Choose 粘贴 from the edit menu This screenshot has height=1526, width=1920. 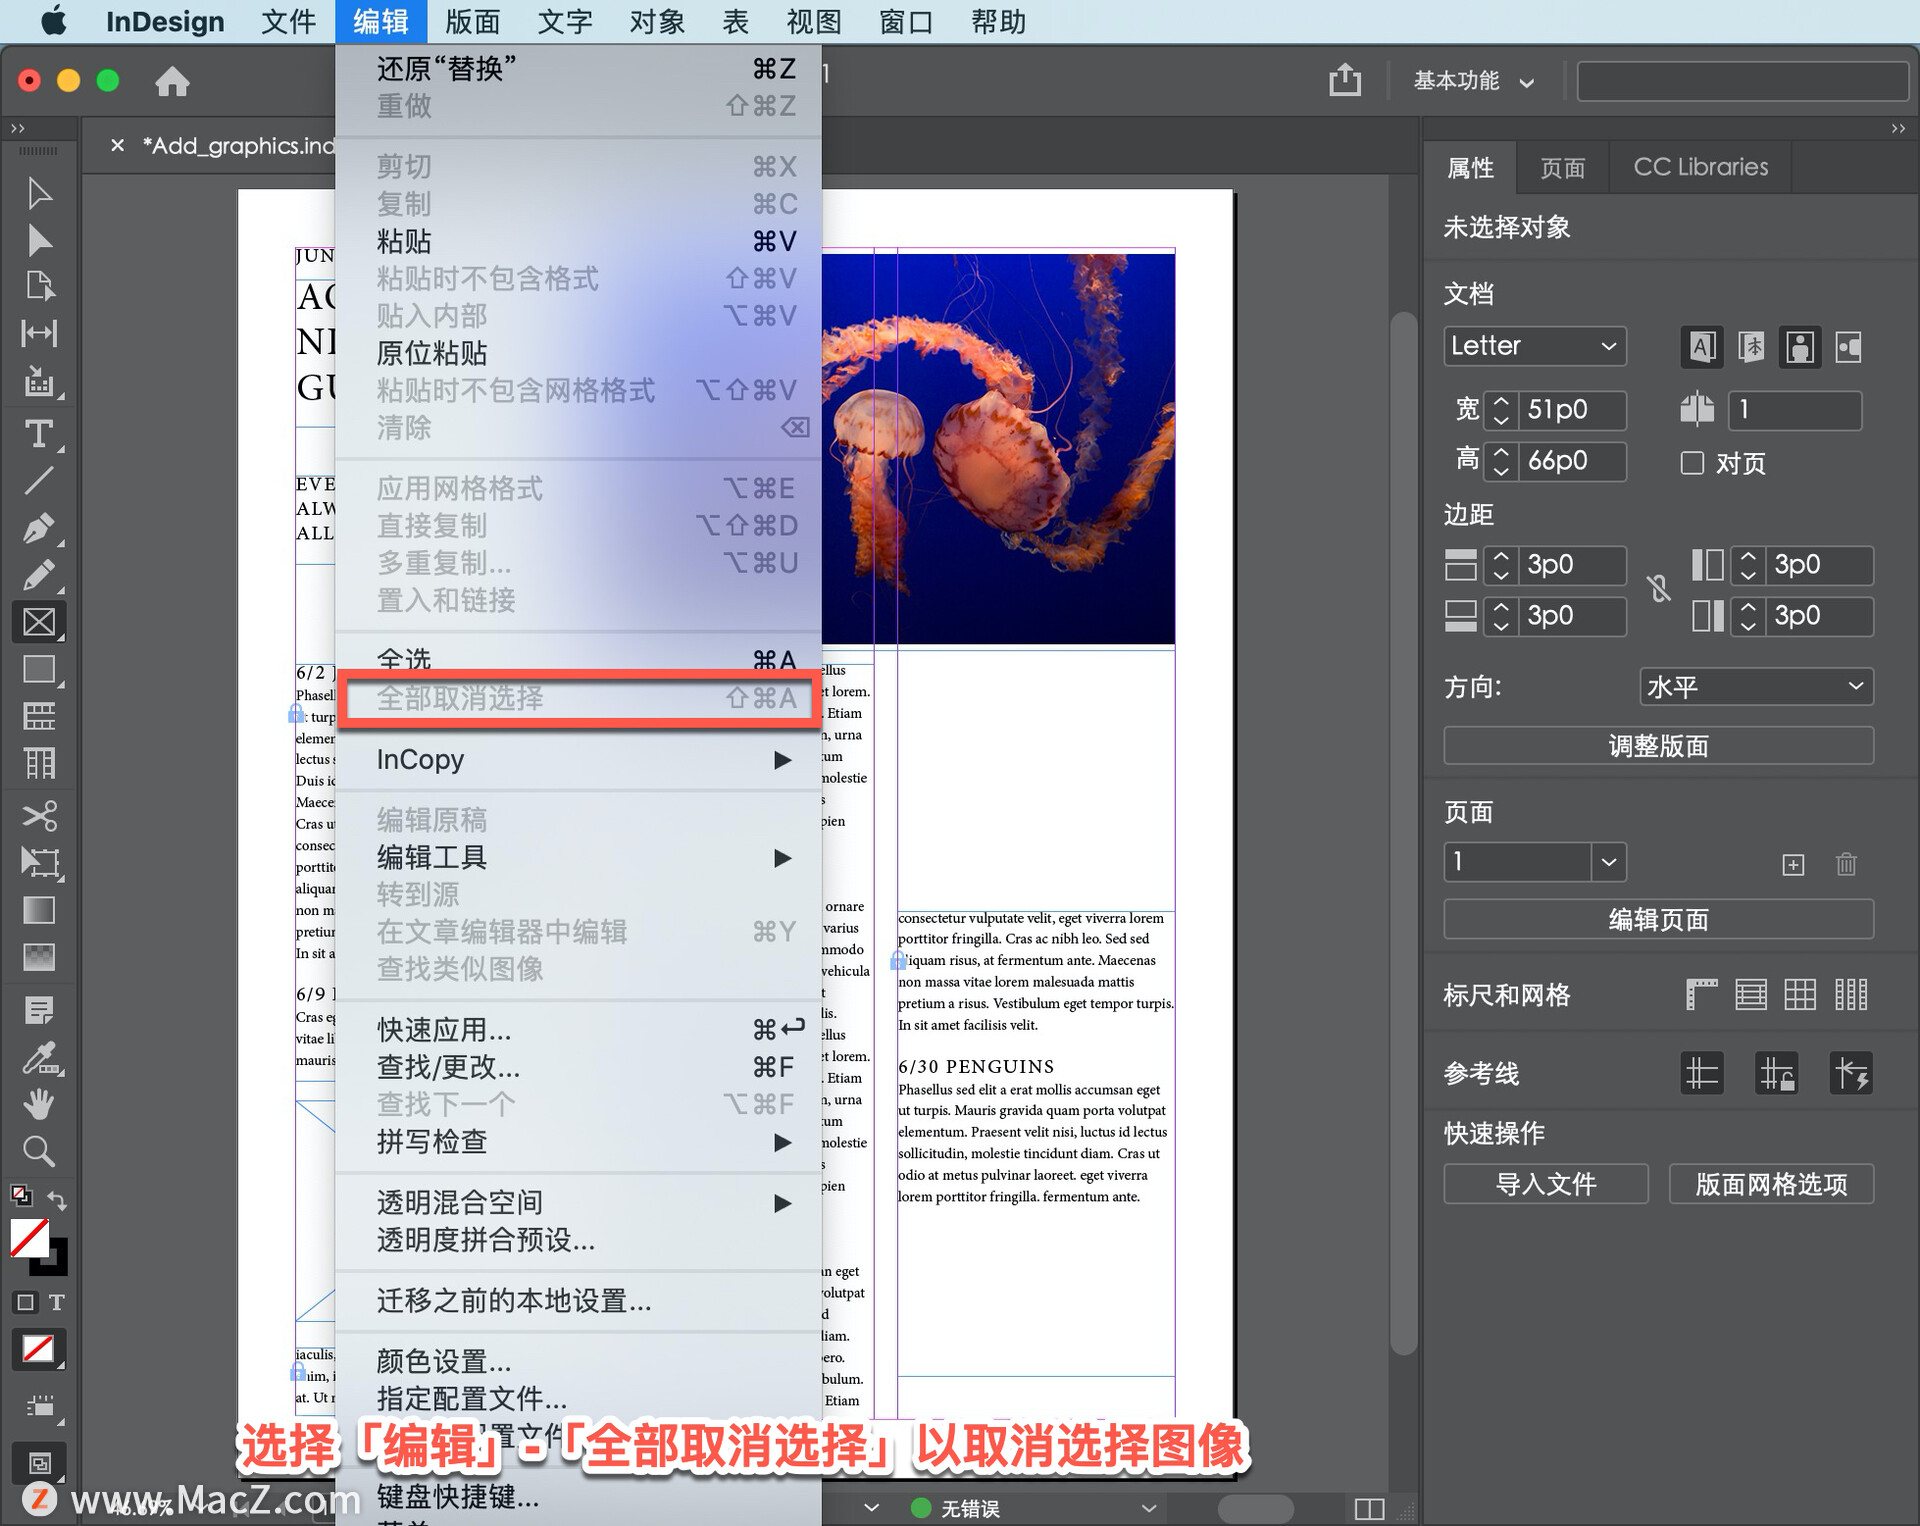578,241
